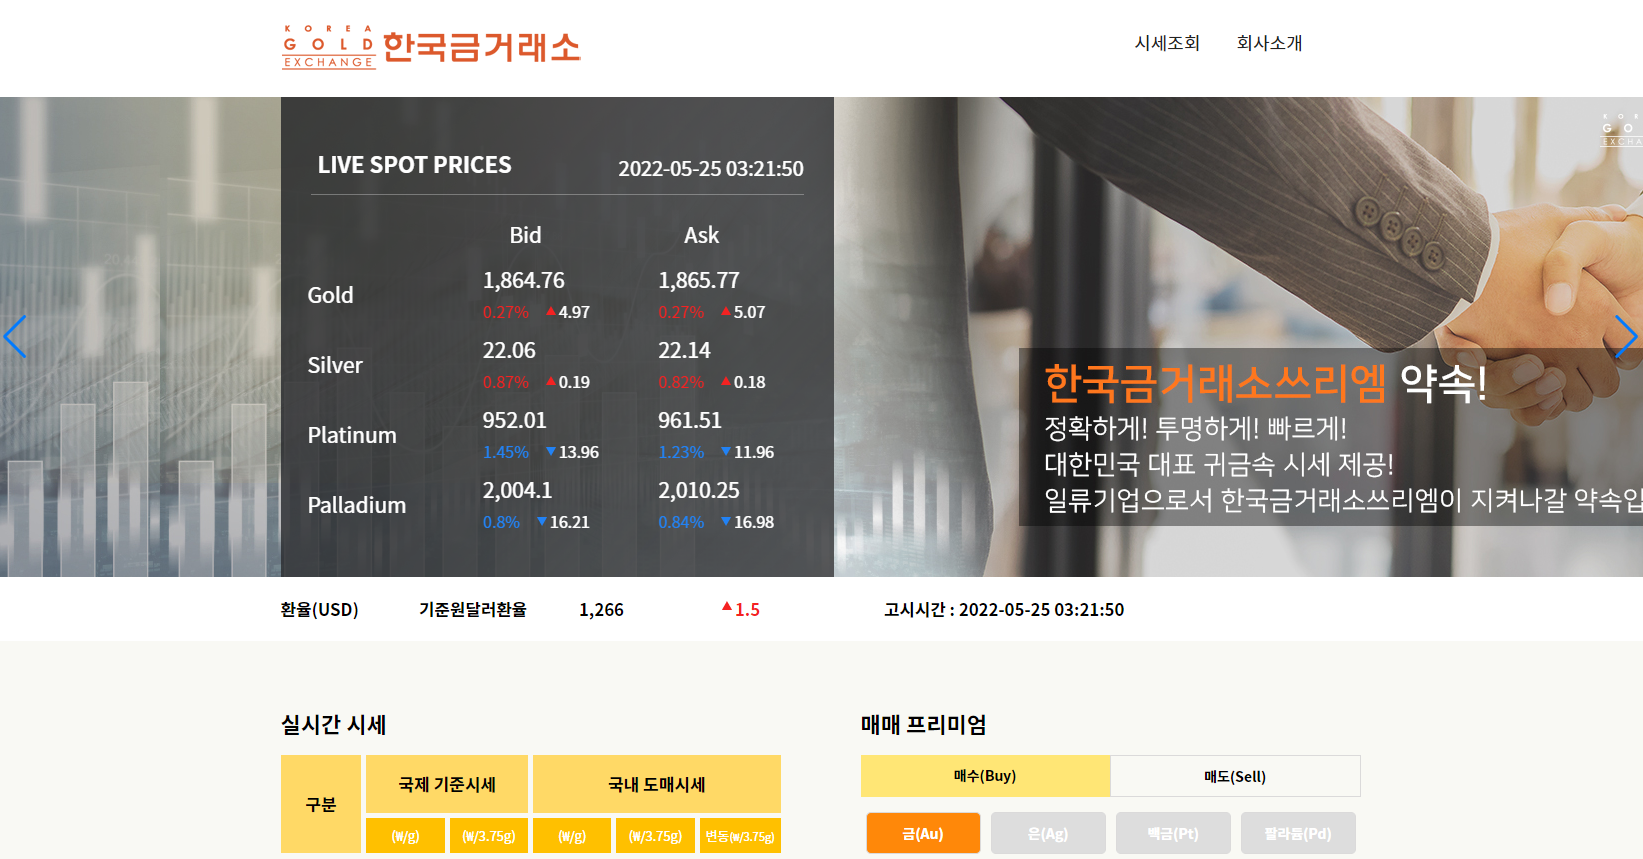
Task: Click the Platinum ask price 961.51
Action: (690, 421)
